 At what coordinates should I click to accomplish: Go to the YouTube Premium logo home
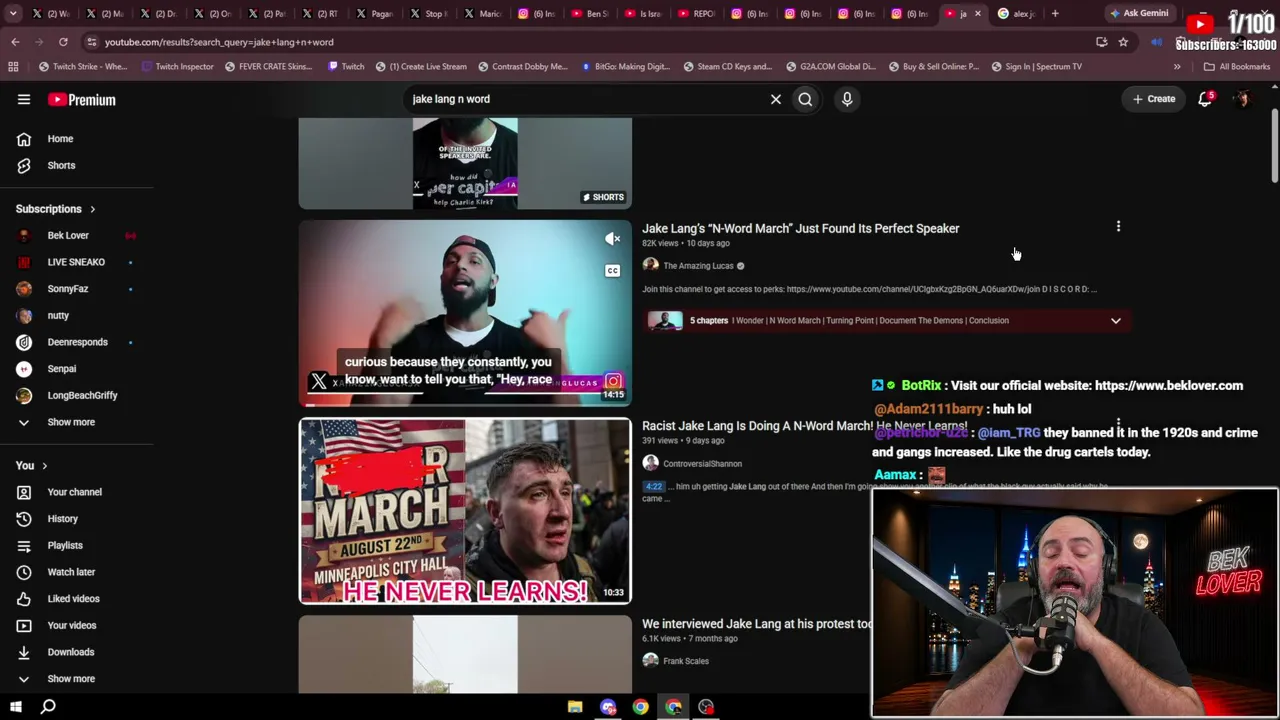[x=82, y=99]
